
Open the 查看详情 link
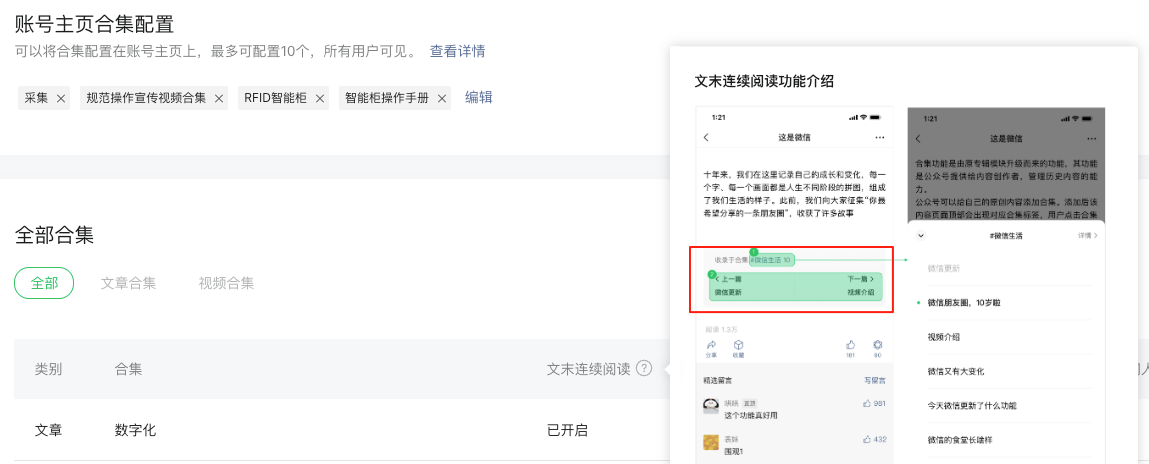coord(457,51)
